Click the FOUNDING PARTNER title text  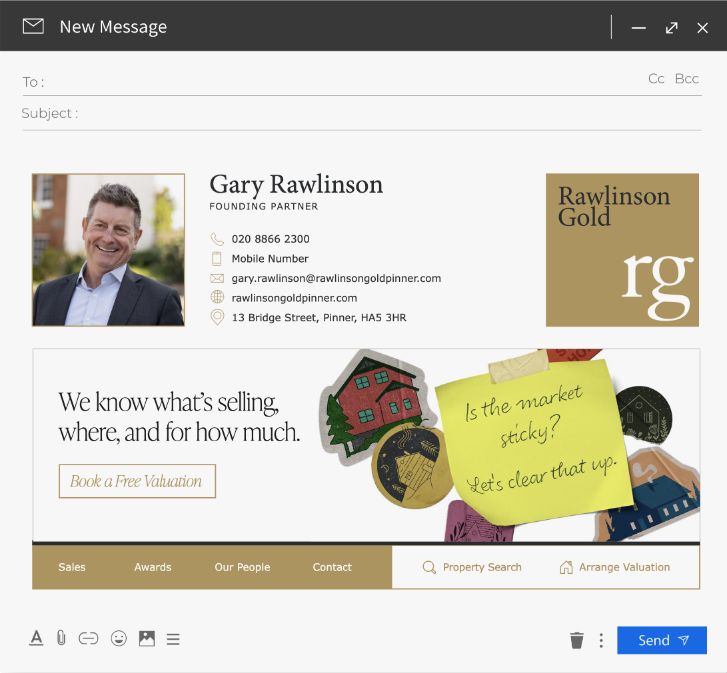[264, 206]
